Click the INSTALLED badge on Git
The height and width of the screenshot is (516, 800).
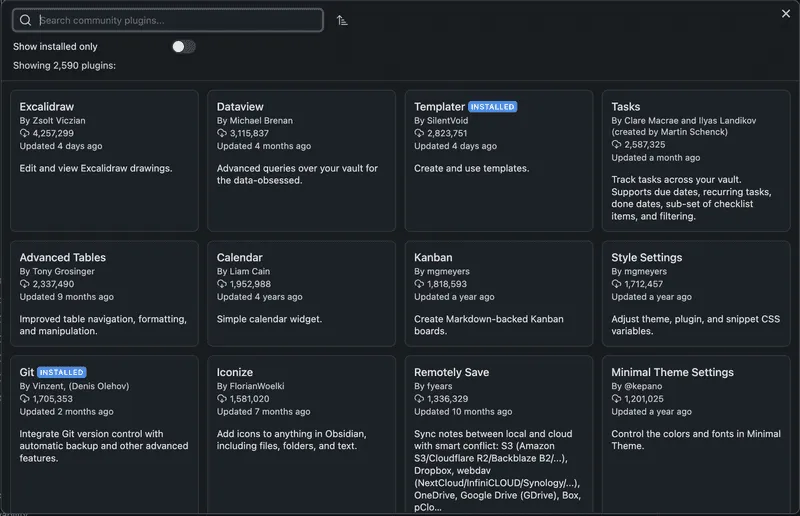[62, 372]
